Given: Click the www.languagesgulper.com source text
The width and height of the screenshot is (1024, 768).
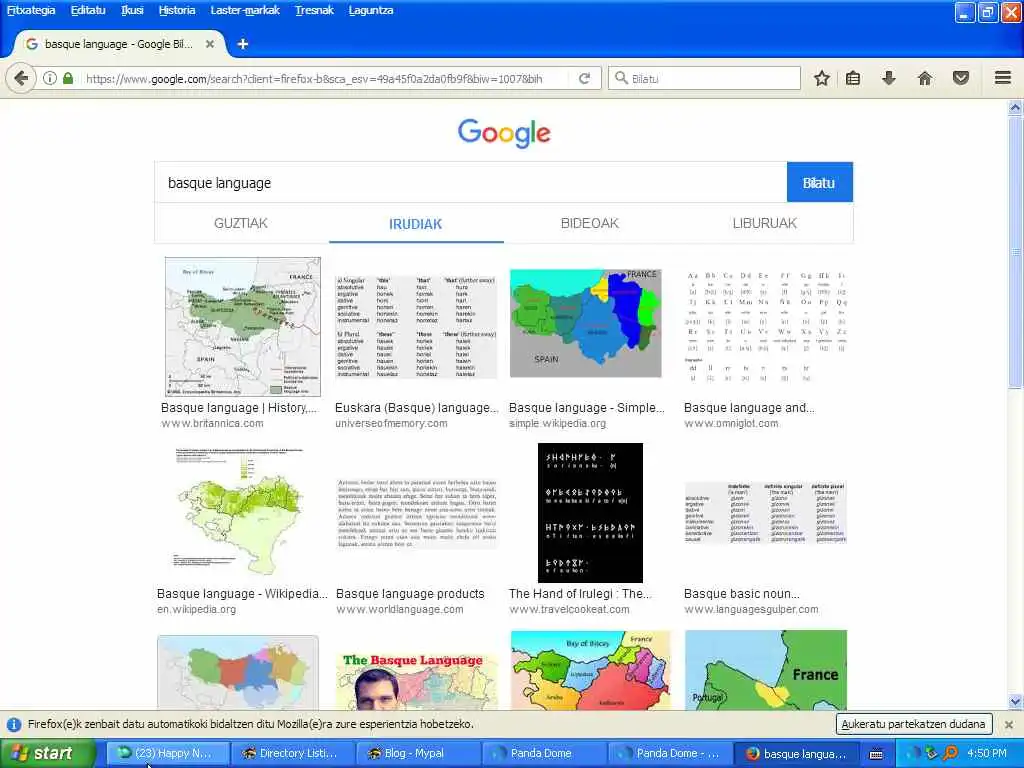Looking at the screenshot, I should (x=751, y=609).
